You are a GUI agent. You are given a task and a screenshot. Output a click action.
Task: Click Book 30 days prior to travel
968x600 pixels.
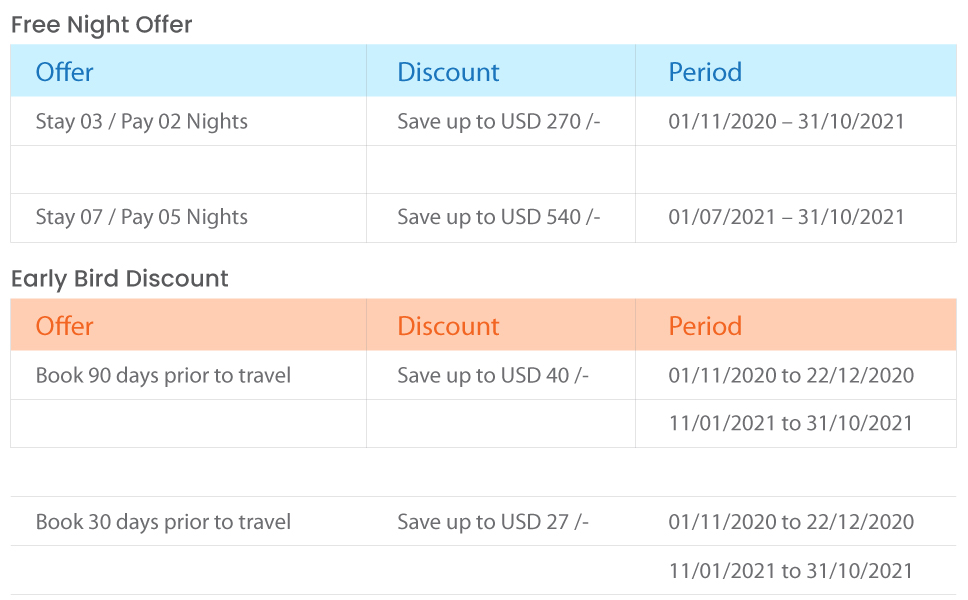(x=163, y=522)
